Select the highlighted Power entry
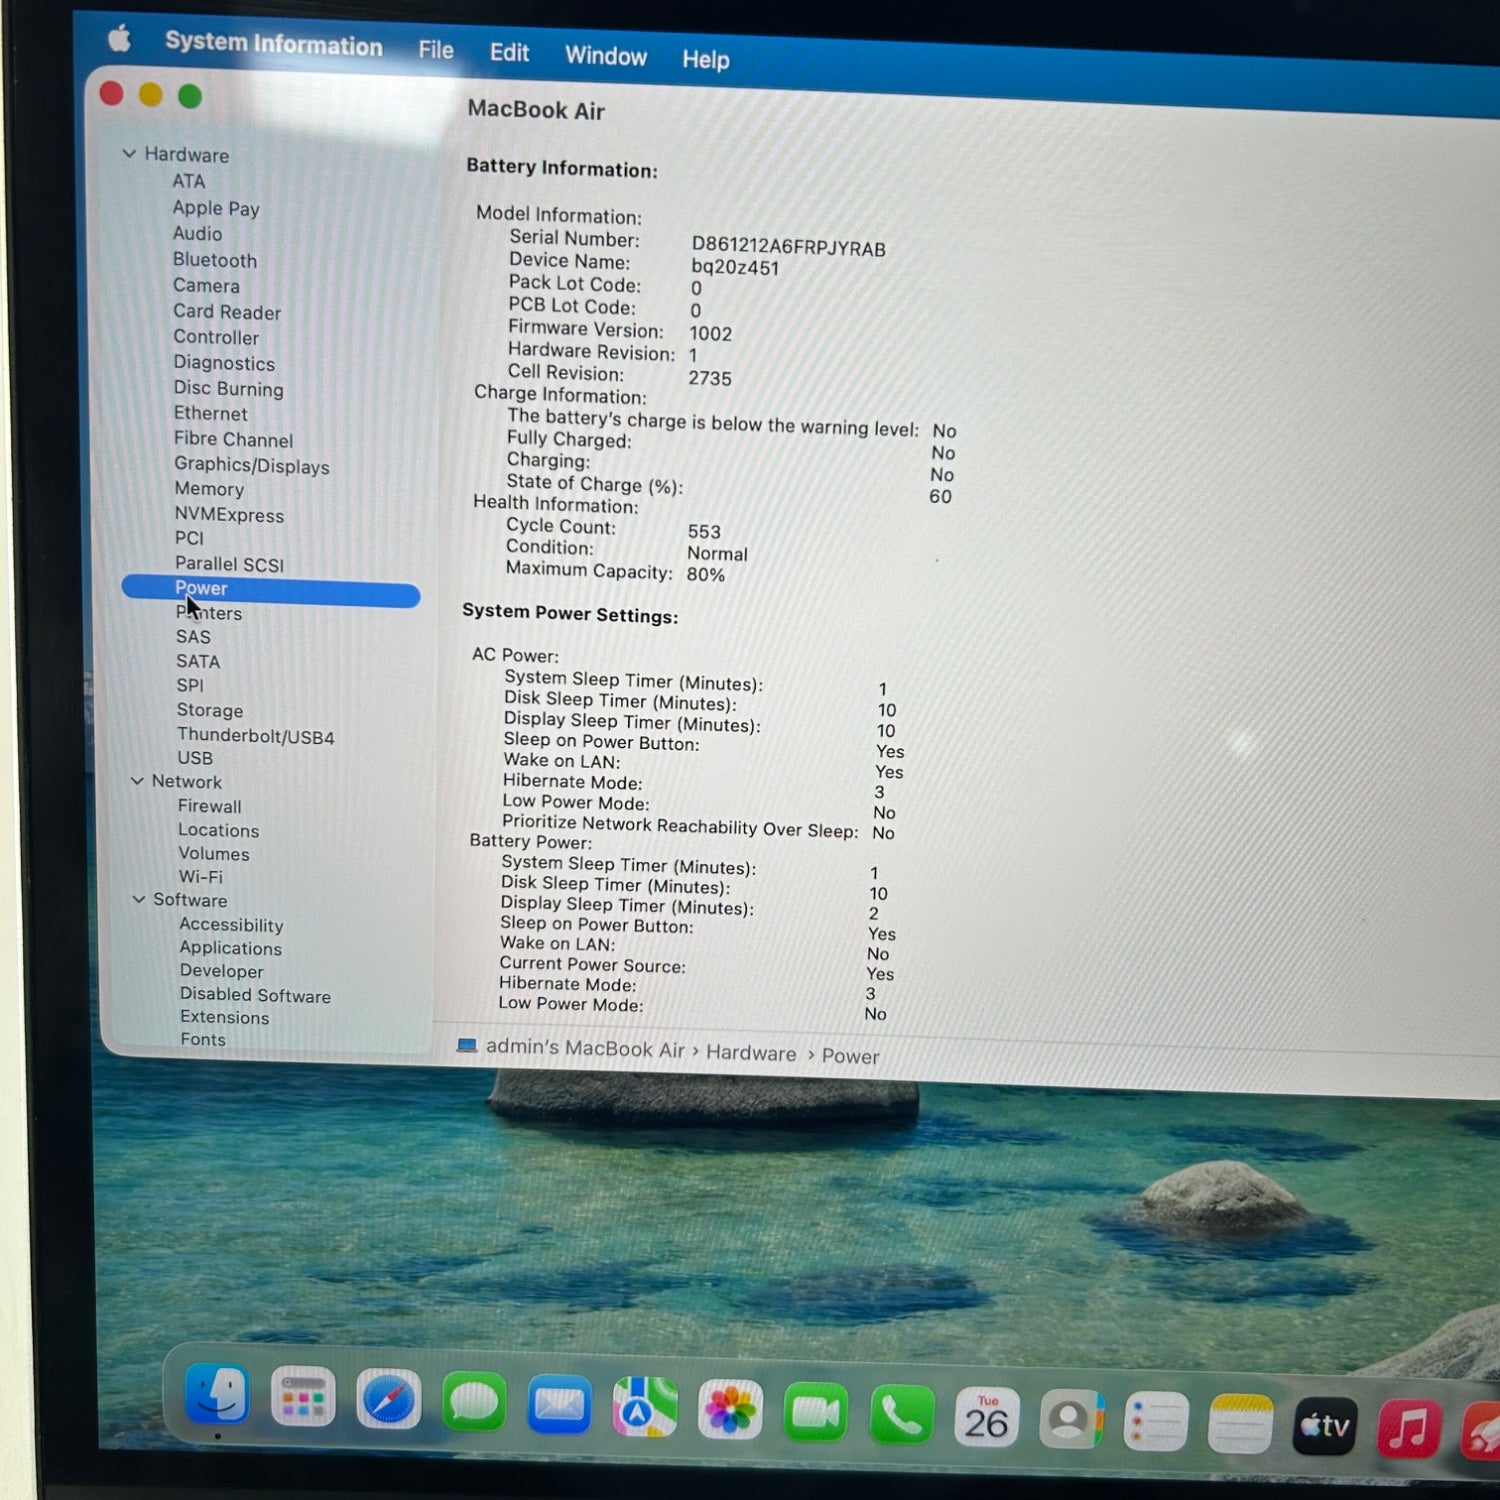This screenshot has width=1500, height=1500. coord(271,591)
